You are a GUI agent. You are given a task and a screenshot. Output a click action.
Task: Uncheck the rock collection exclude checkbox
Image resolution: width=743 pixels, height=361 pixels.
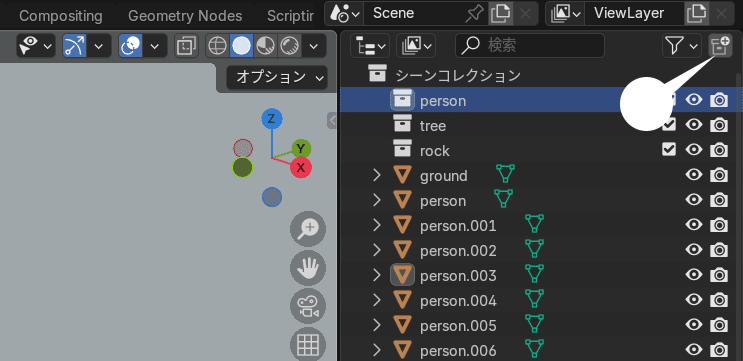coord(669,150)
